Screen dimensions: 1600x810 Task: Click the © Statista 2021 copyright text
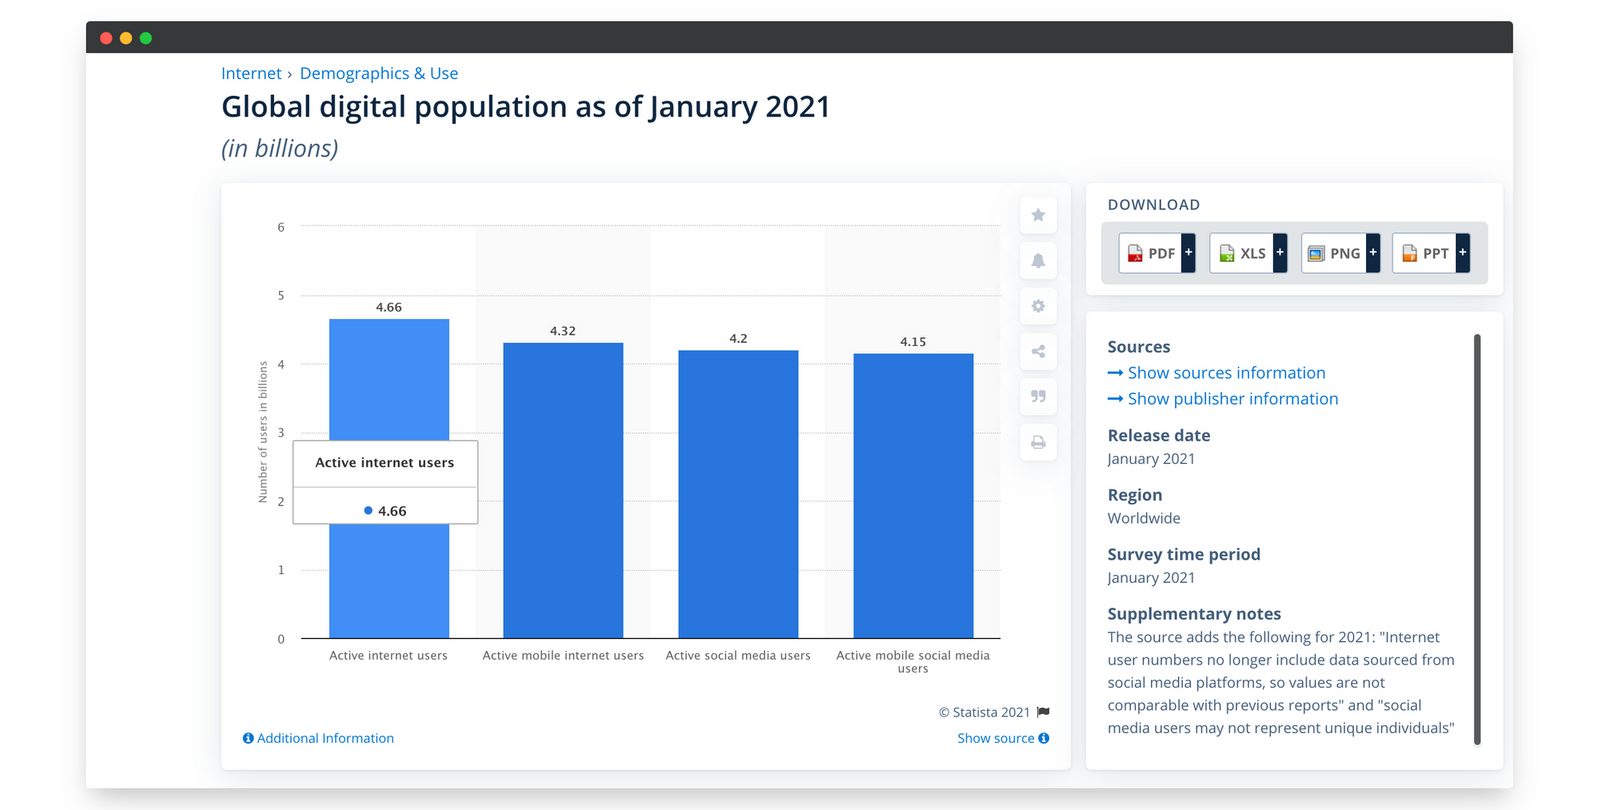[984, 712]
